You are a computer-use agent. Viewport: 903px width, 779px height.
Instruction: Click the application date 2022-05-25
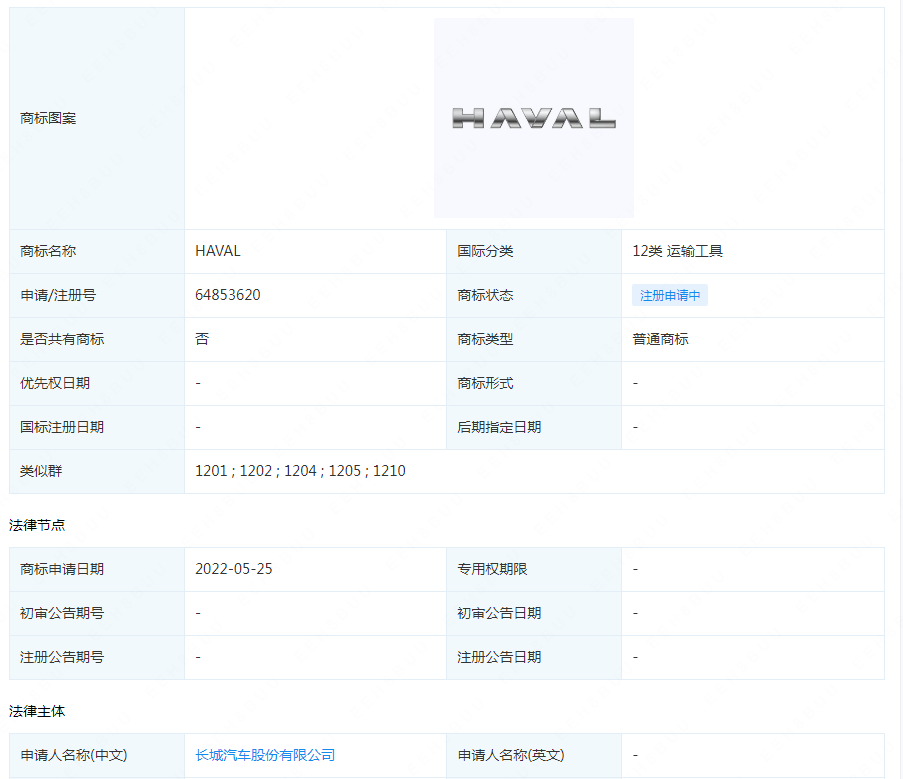coord(234,569)
